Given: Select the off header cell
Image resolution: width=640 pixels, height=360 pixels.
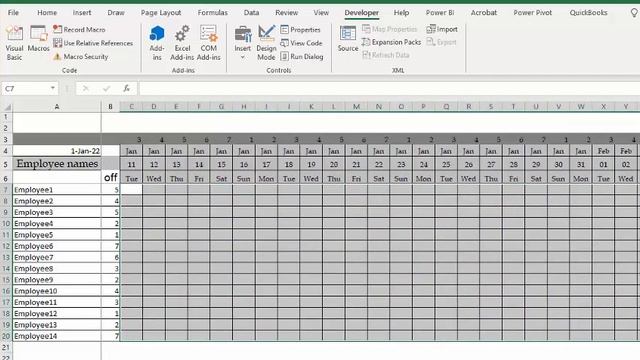Looking at the screenshot, I should [111, 177].
